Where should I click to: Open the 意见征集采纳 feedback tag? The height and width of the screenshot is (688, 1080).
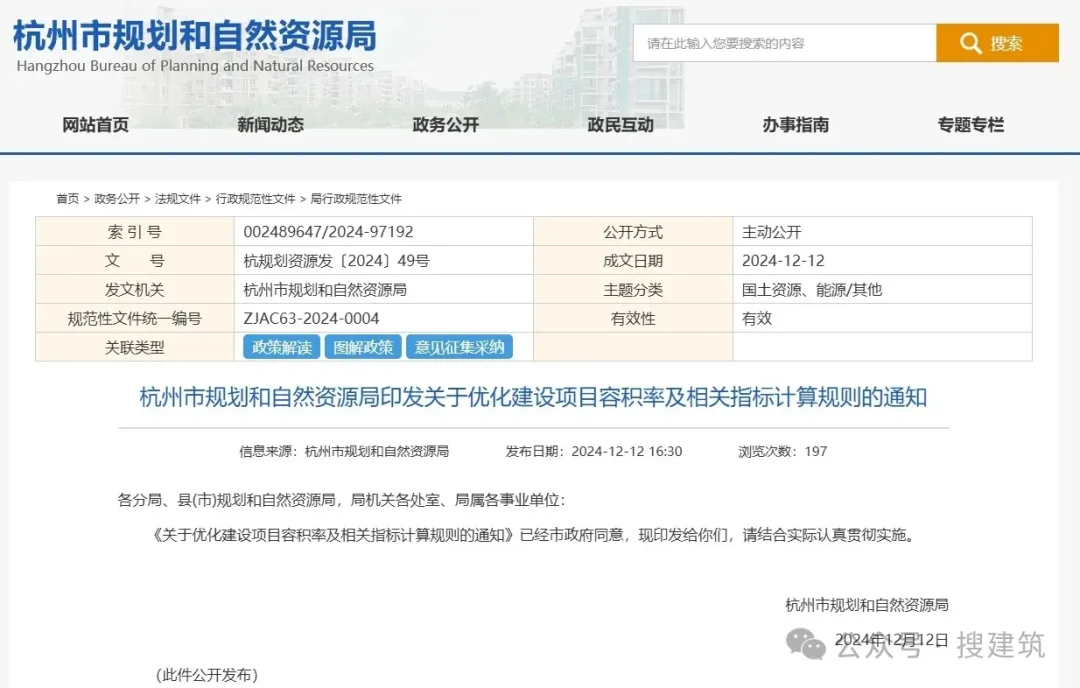click(x=458, y=347)
